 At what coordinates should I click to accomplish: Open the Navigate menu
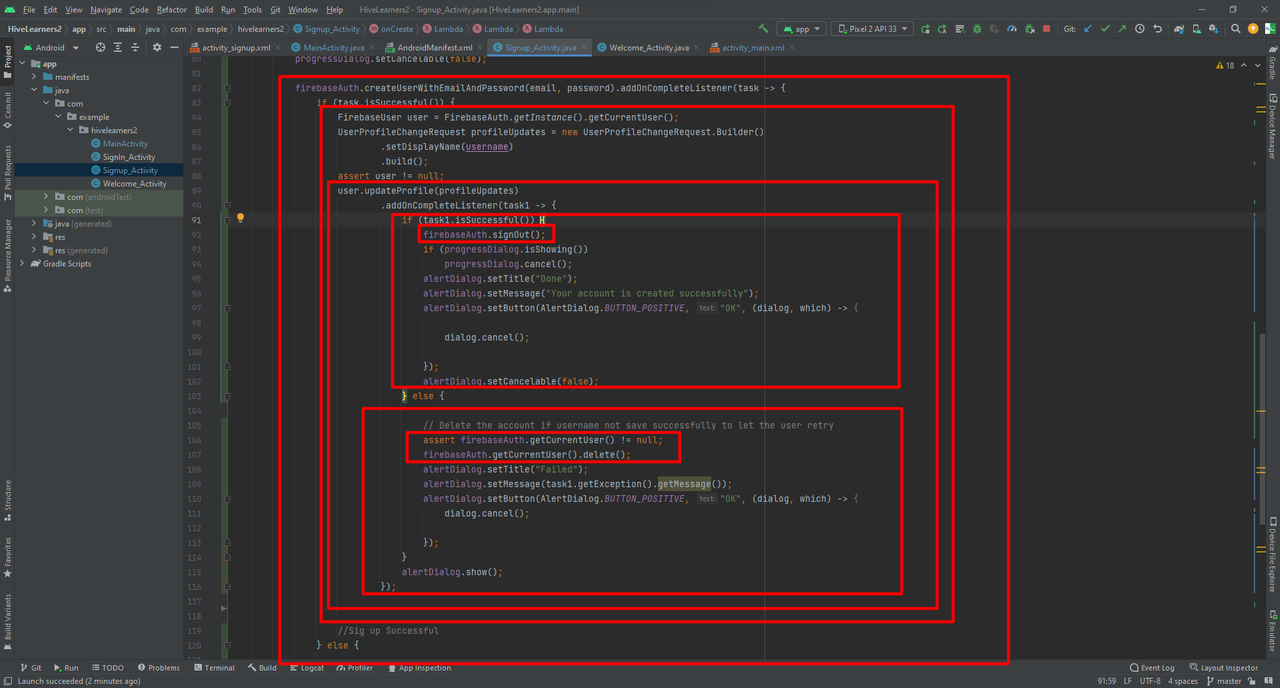(x=106, y=9)
